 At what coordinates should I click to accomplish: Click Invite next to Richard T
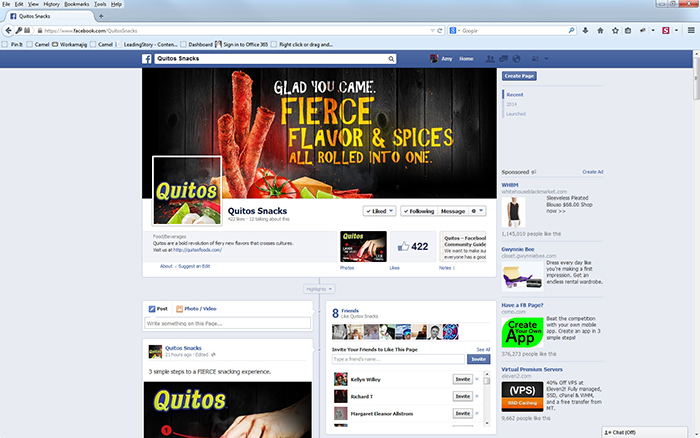(x=462, y=396)
